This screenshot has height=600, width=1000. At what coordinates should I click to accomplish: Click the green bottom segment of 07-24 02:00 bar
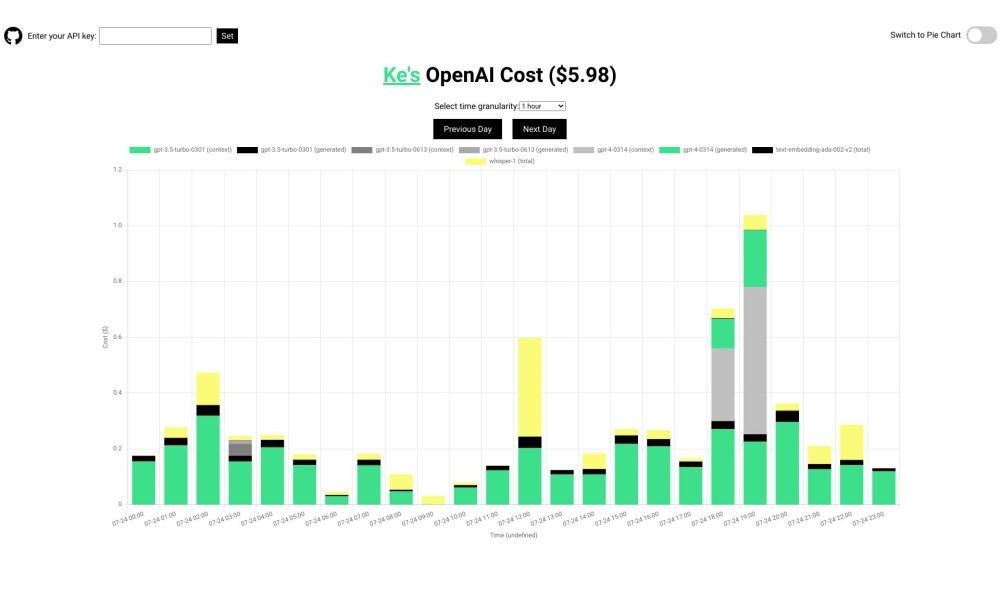208,460
